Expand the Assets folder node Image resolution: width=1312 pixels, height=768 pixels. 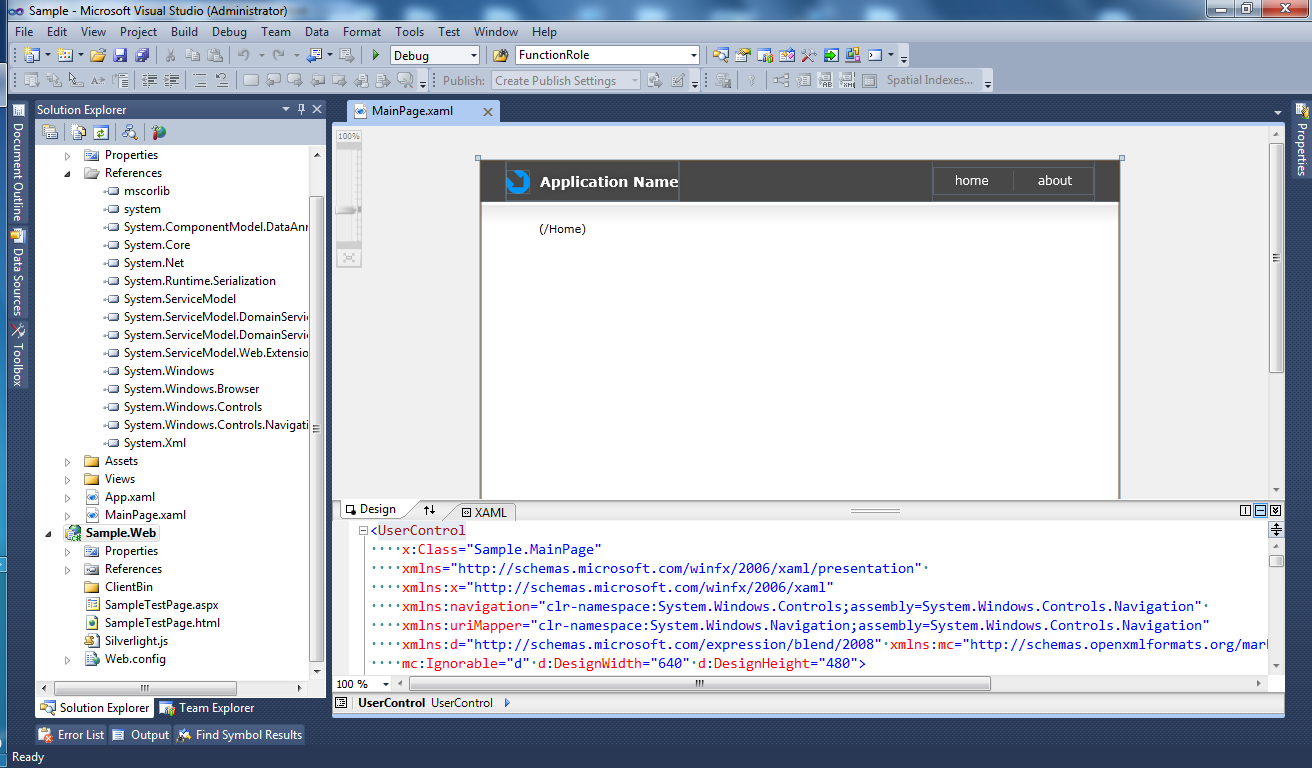[x=68, y=461]
